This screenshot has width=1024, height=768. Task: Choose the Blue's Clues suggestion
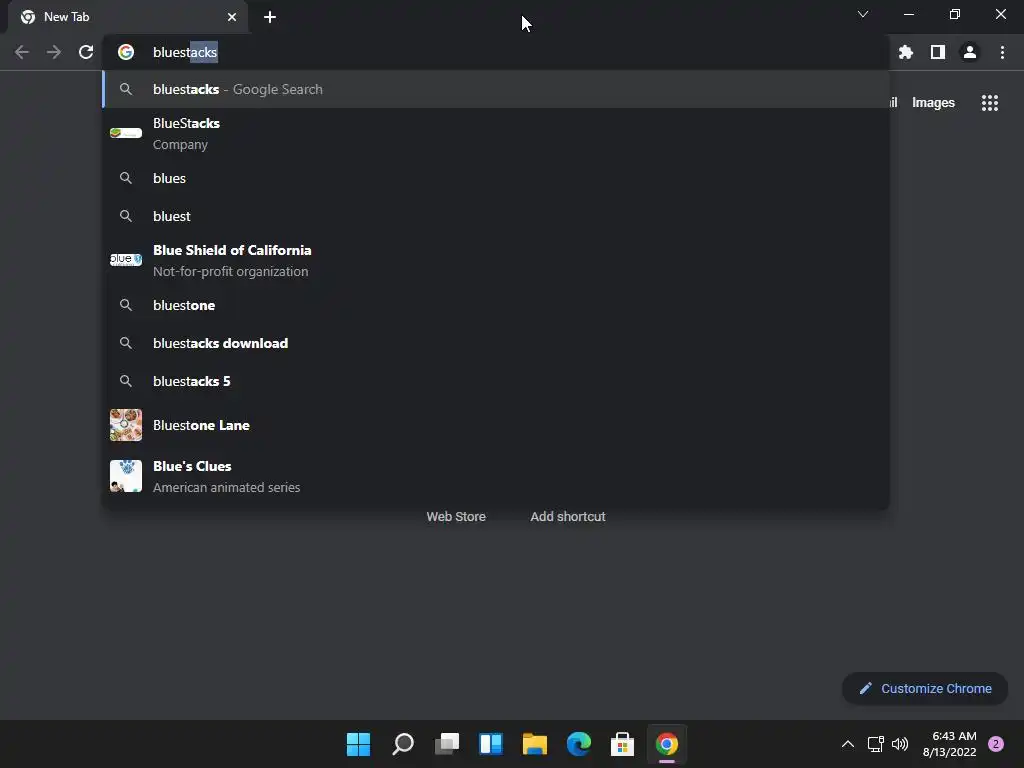tap(496, 476)
